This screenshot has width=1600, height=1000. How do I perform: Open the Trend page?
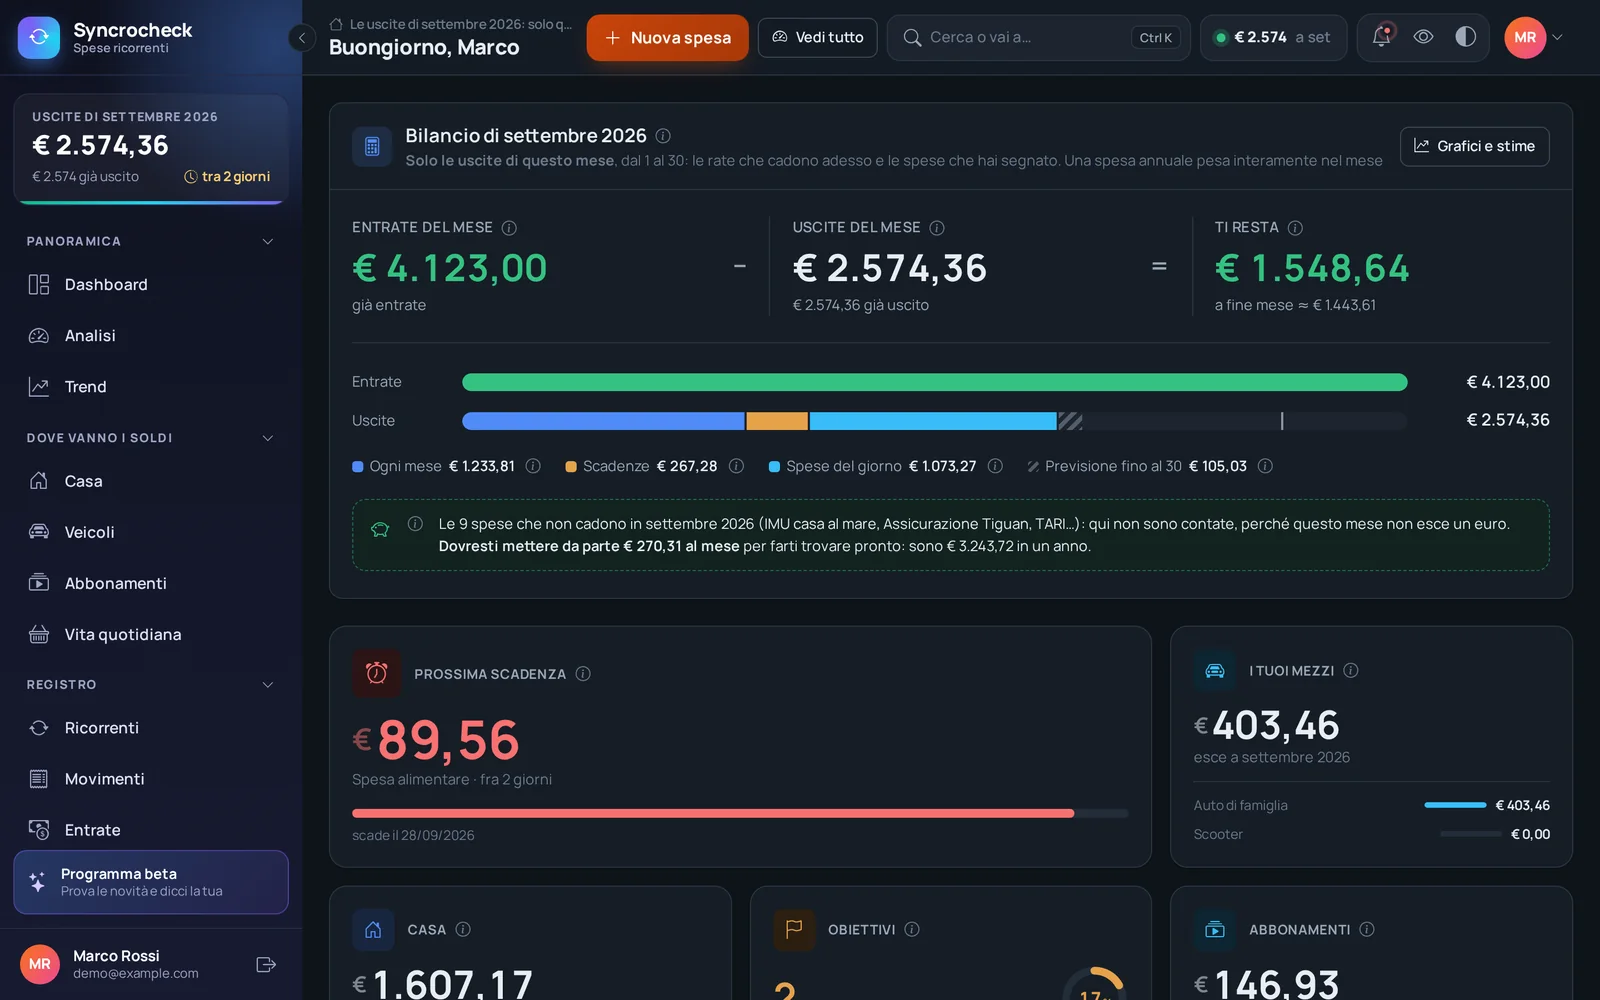coord(150,387)
